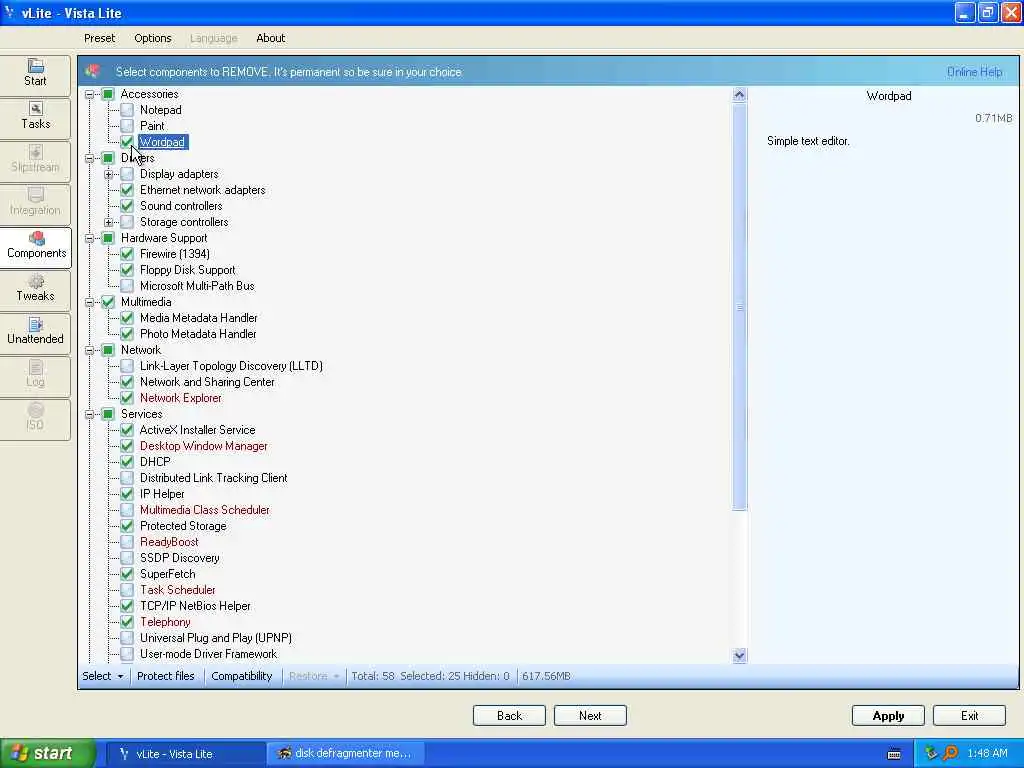Open the Language menu
1024x768 pixels.
(x=214, y=38)
